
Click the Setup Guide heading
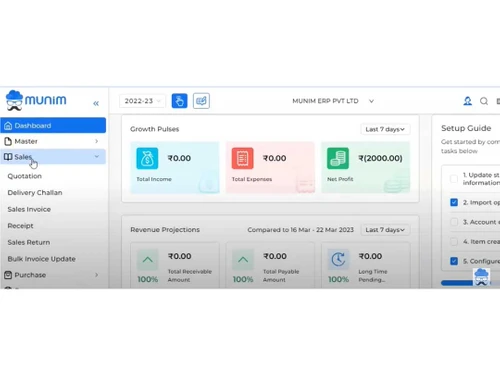tap(466, 128)
